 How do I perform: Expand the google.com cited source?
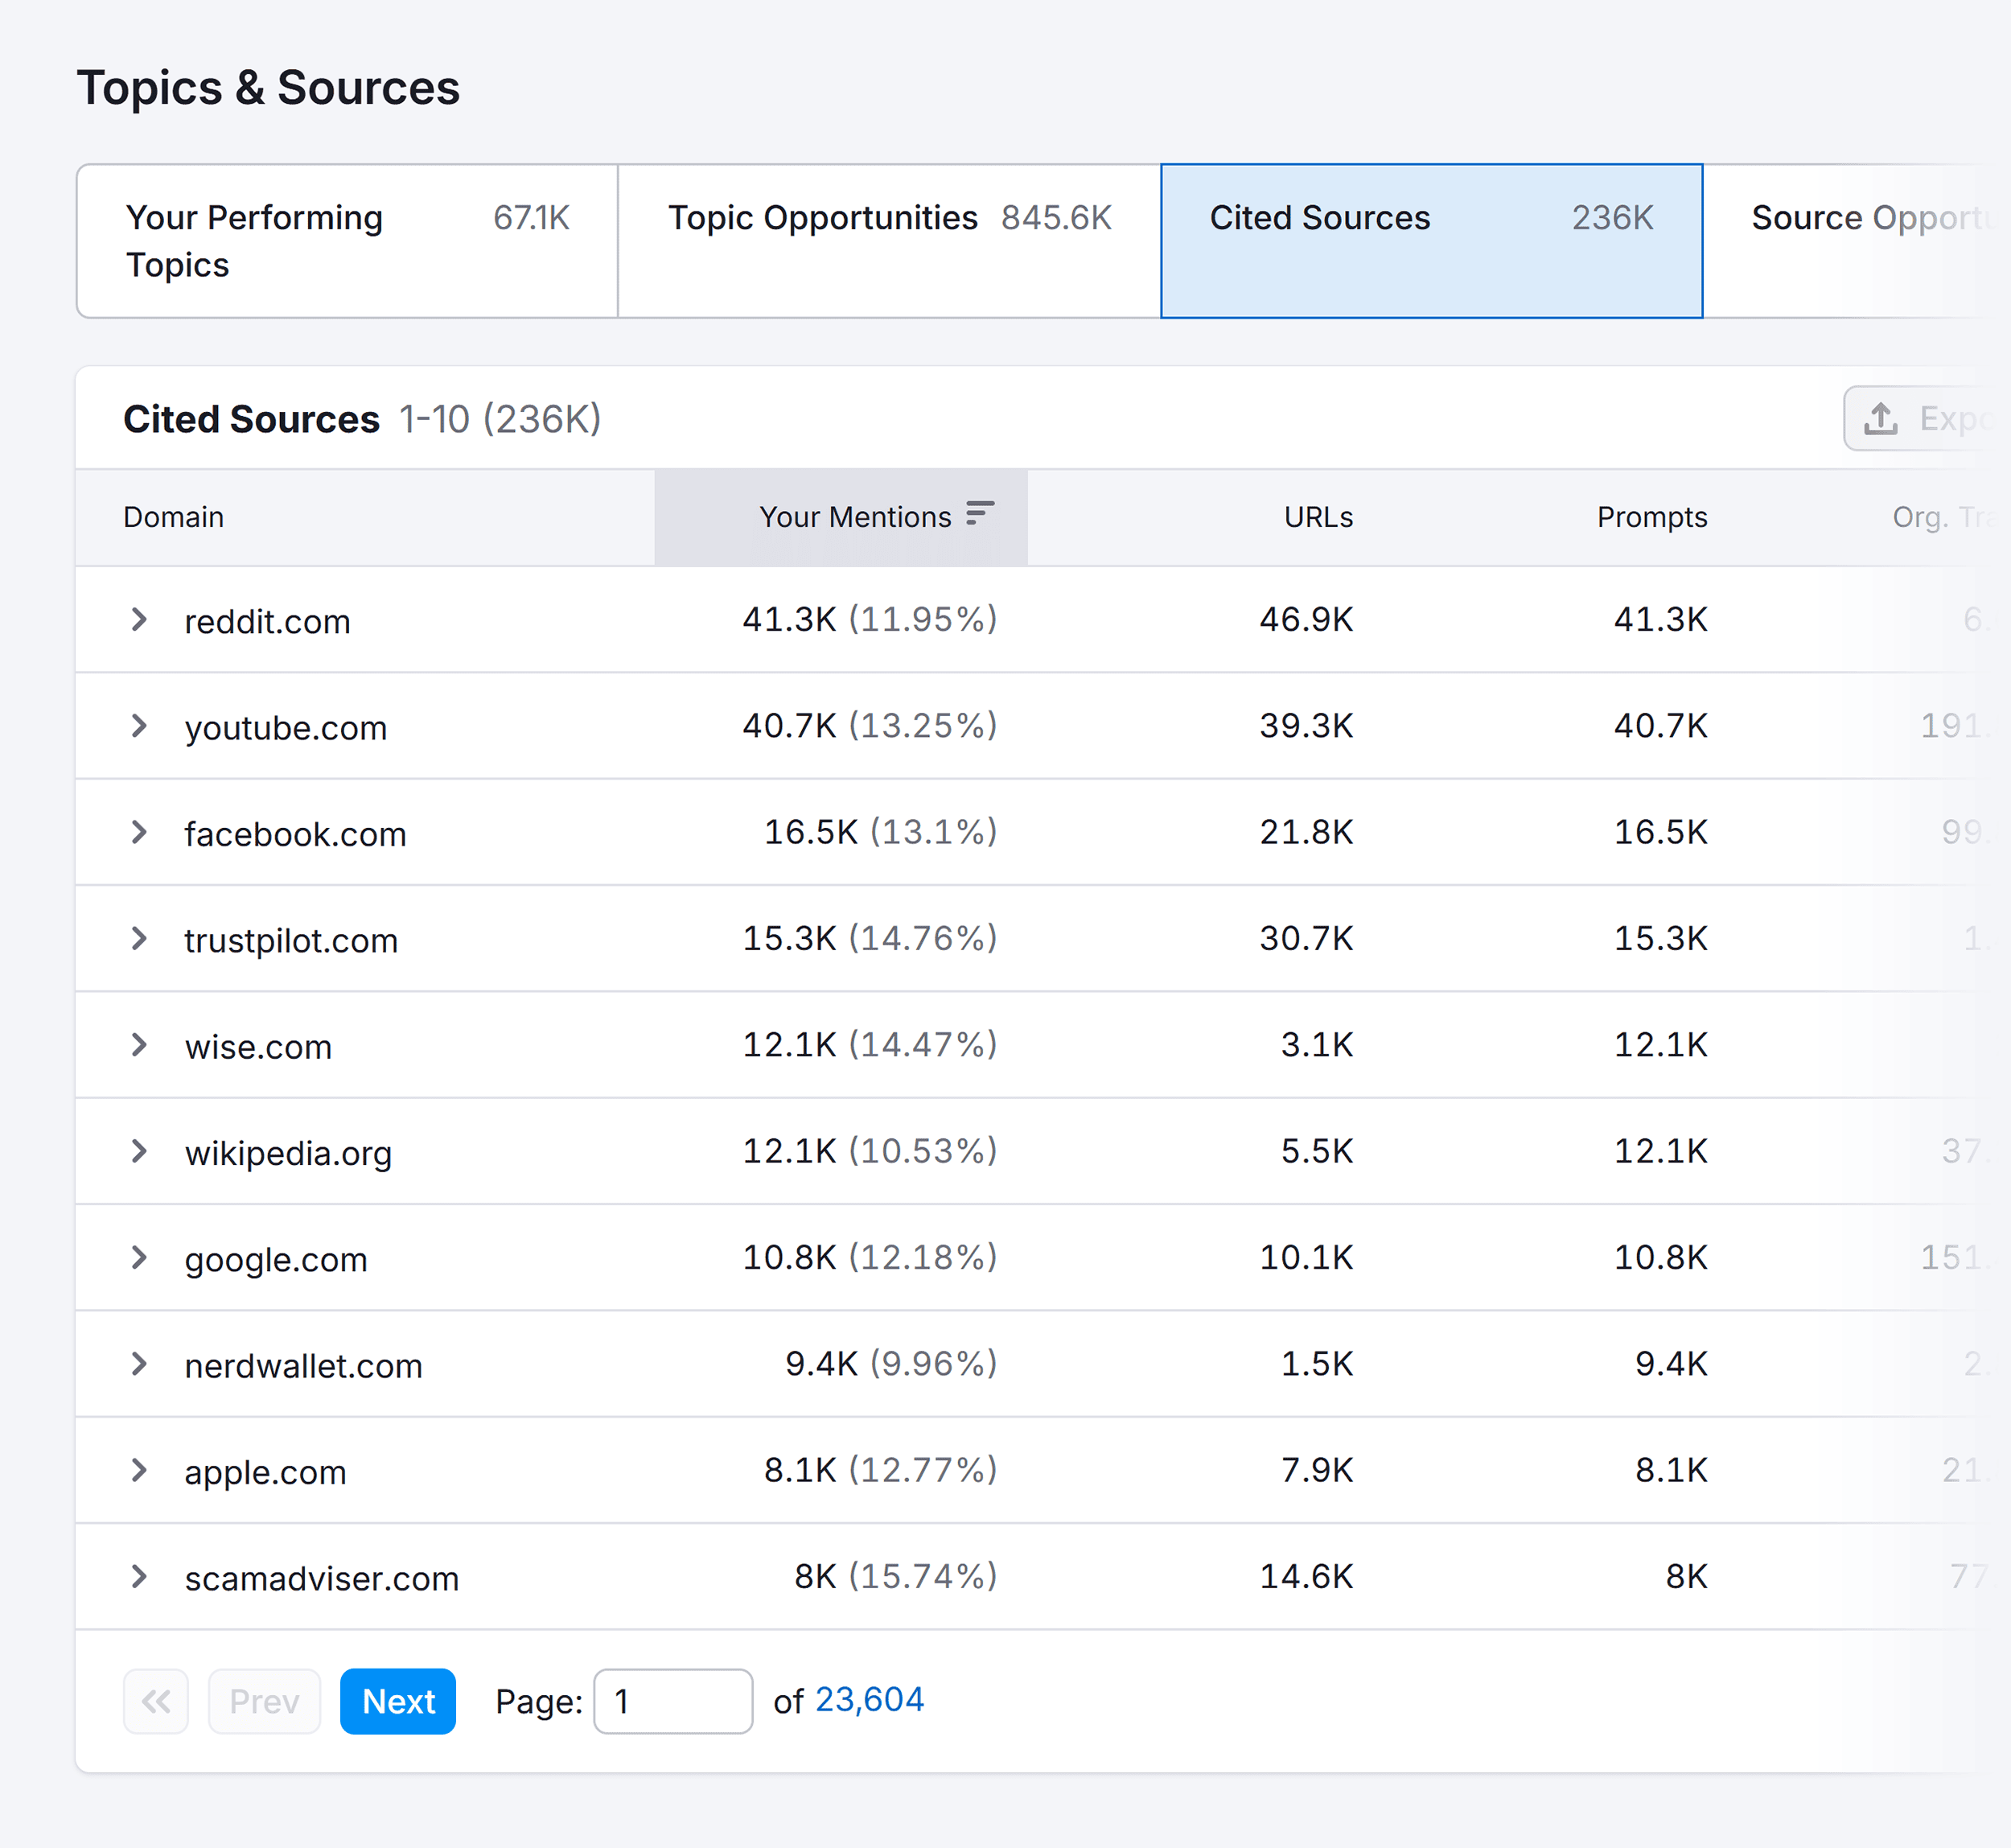click(138, 1258)
